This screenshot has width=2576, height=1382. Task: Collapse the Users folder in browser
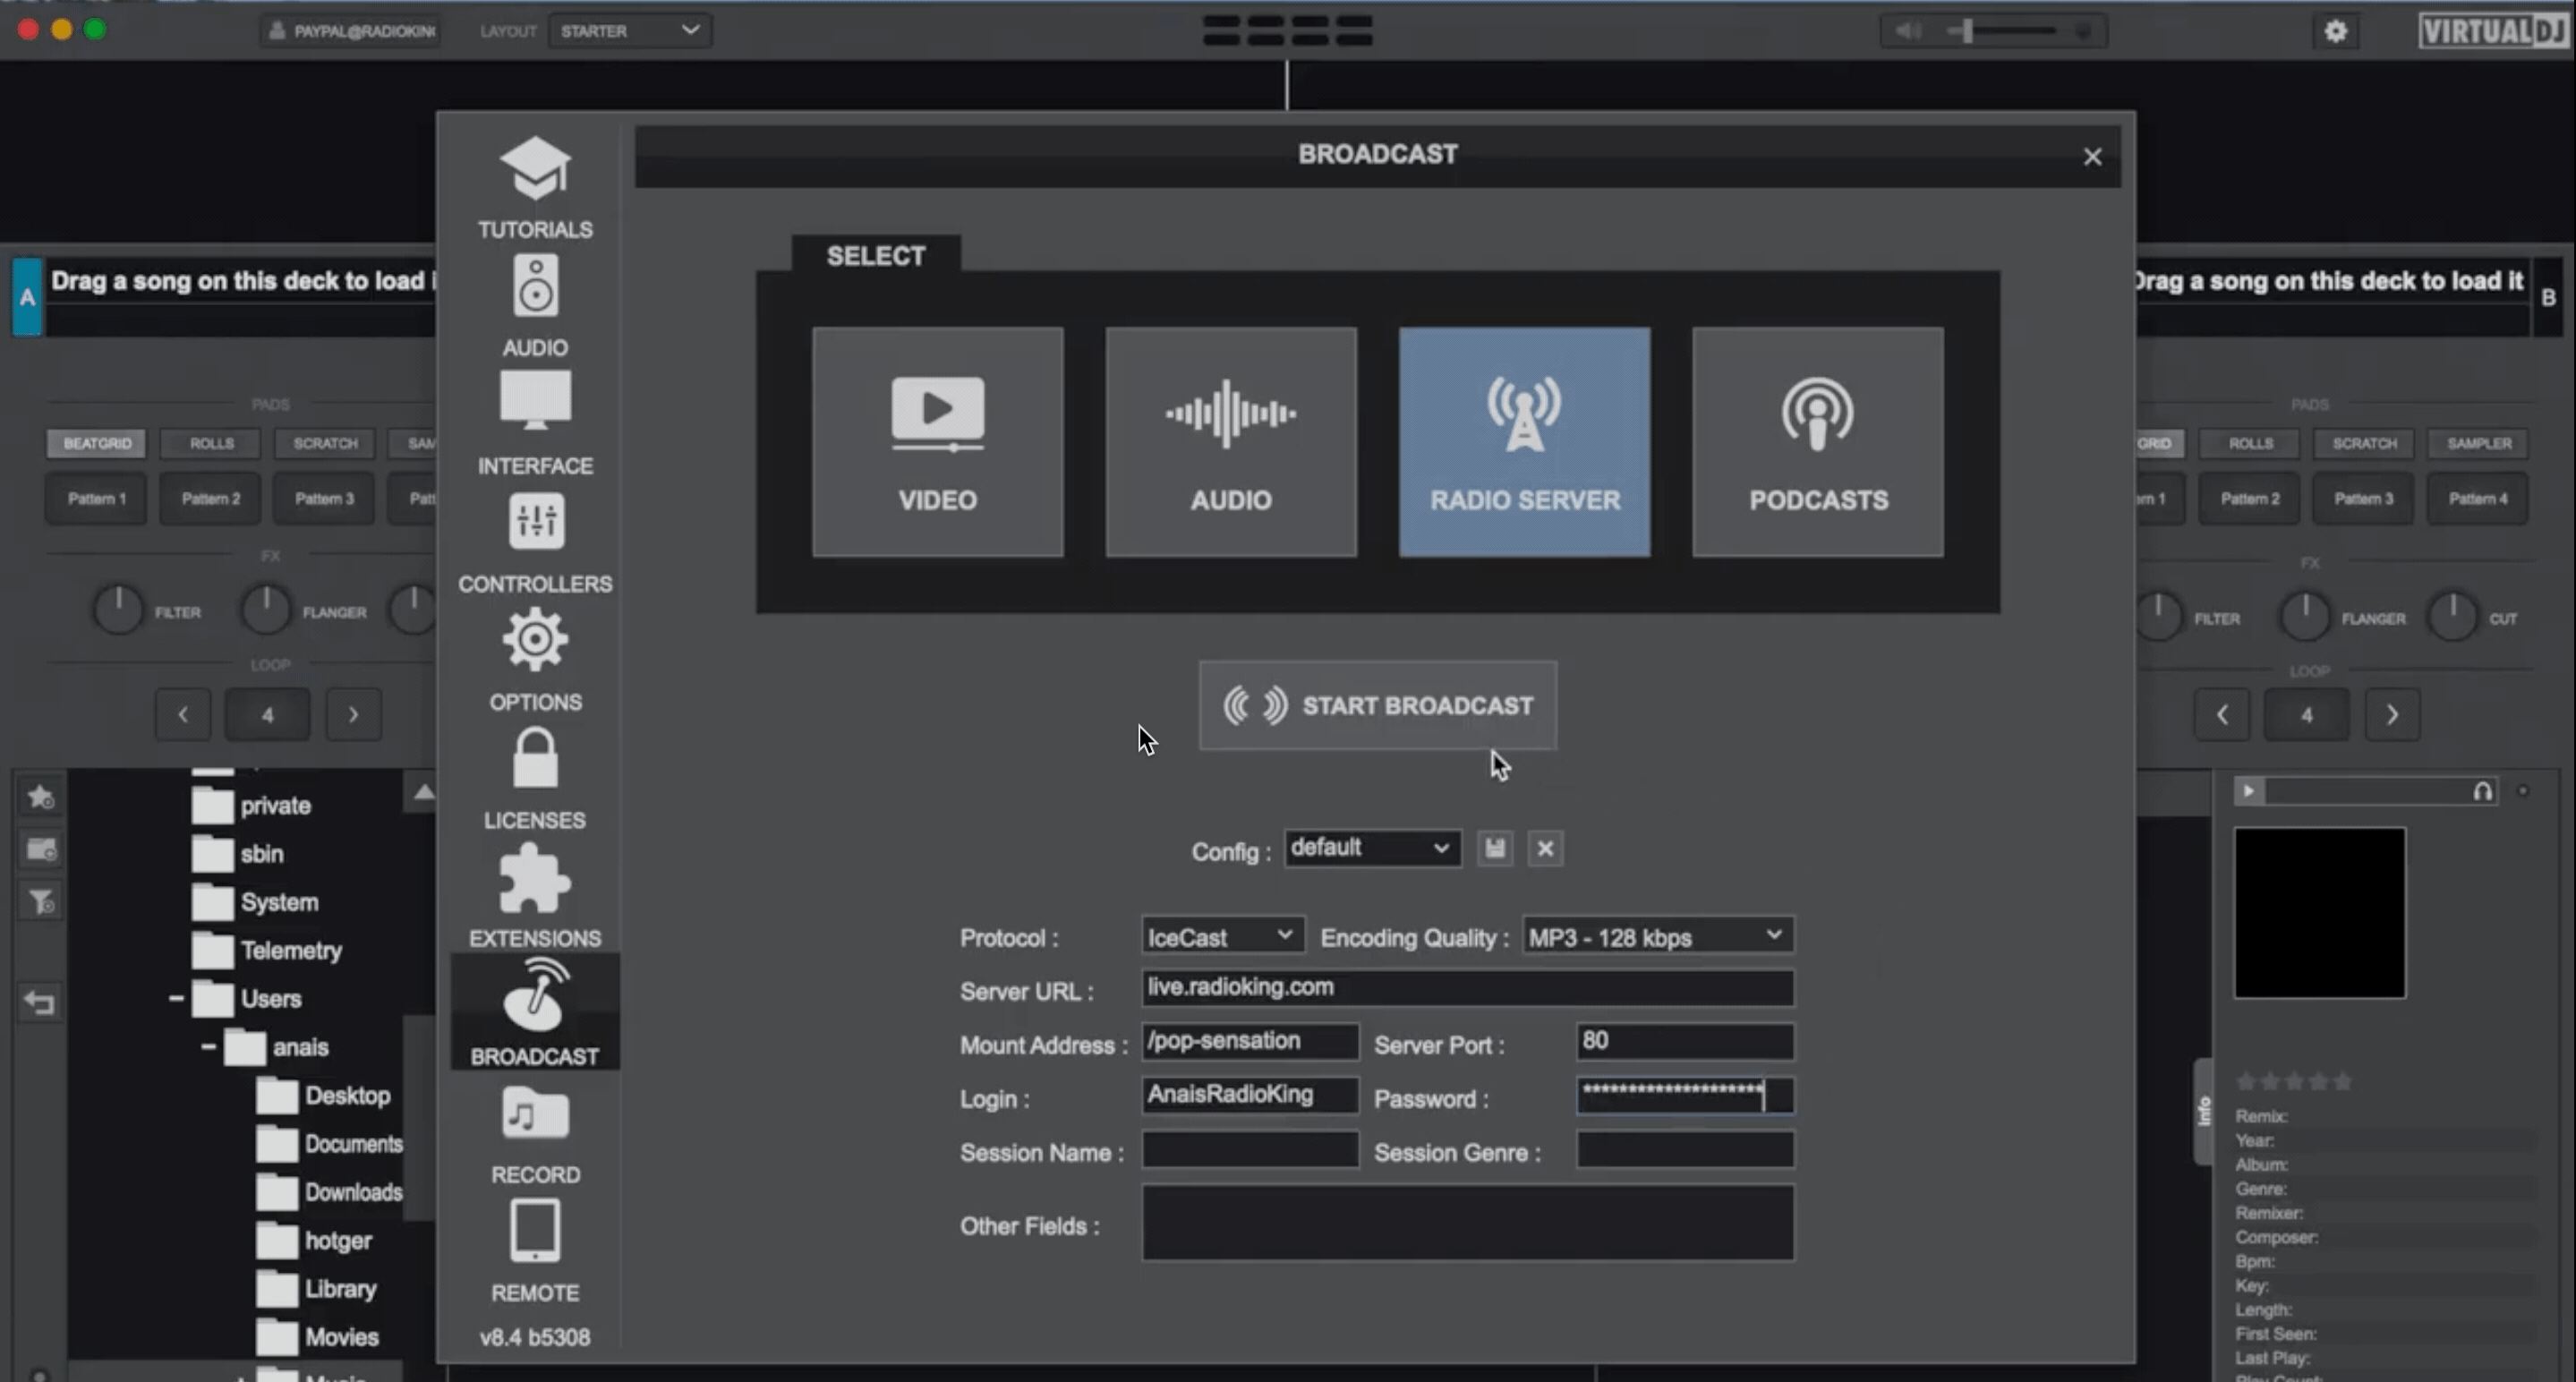(176, 998)
